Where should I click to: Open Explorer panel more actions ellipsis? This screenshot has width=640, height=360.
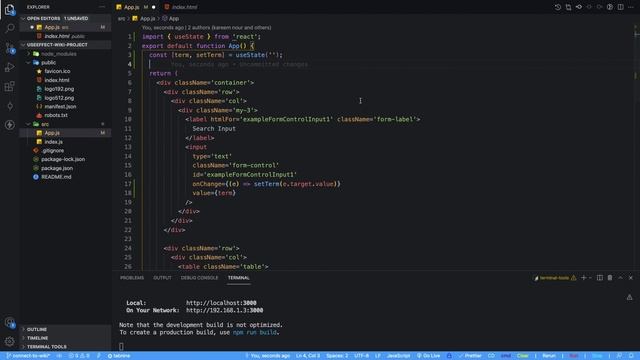click(102, 7)
